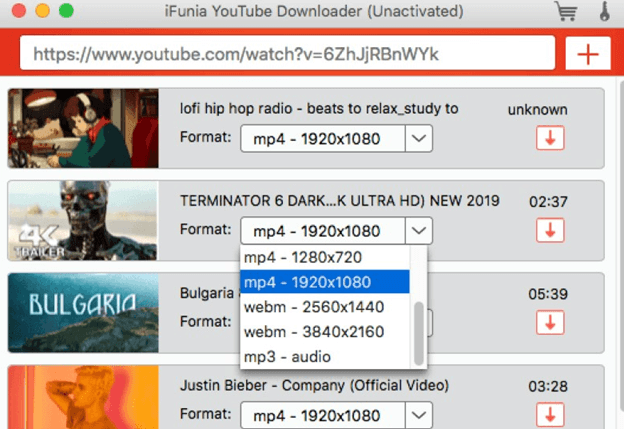624x429 pixels.
Task: Click the green zoom window button
Action: coord(66,11)
